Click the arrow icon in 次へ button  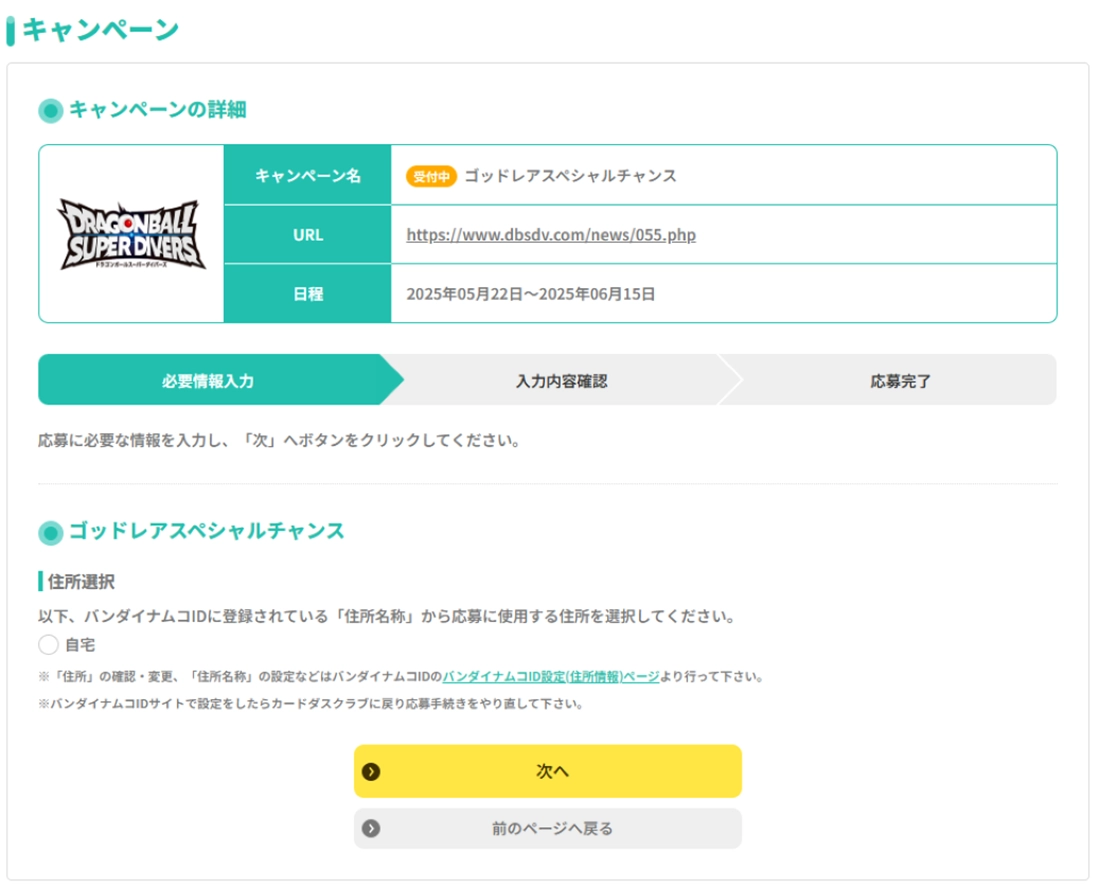point(371,771)
